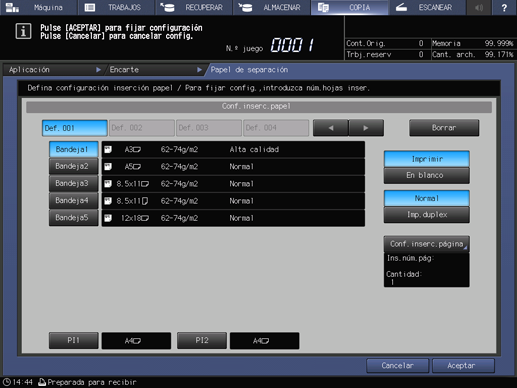Select the PI2 inserter tray
The height and width of the screenshot is (388, 517).
coord(202,340)
